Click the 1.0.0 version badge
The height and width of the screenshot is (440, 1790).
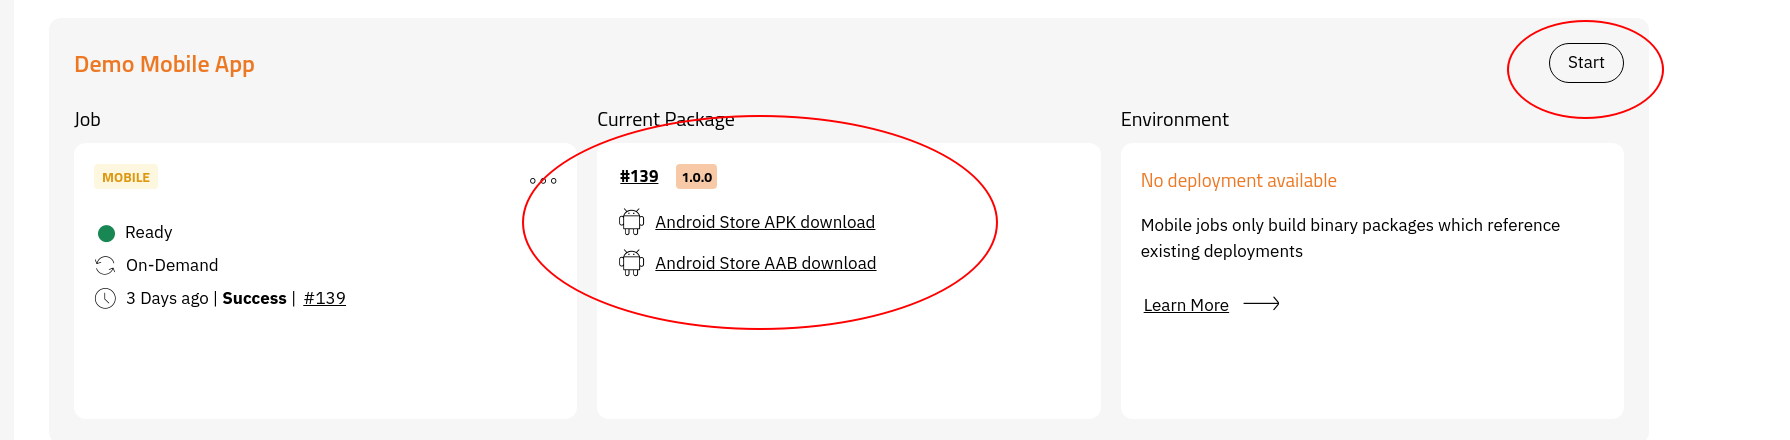pyautogui.click(x=697, y=177)
